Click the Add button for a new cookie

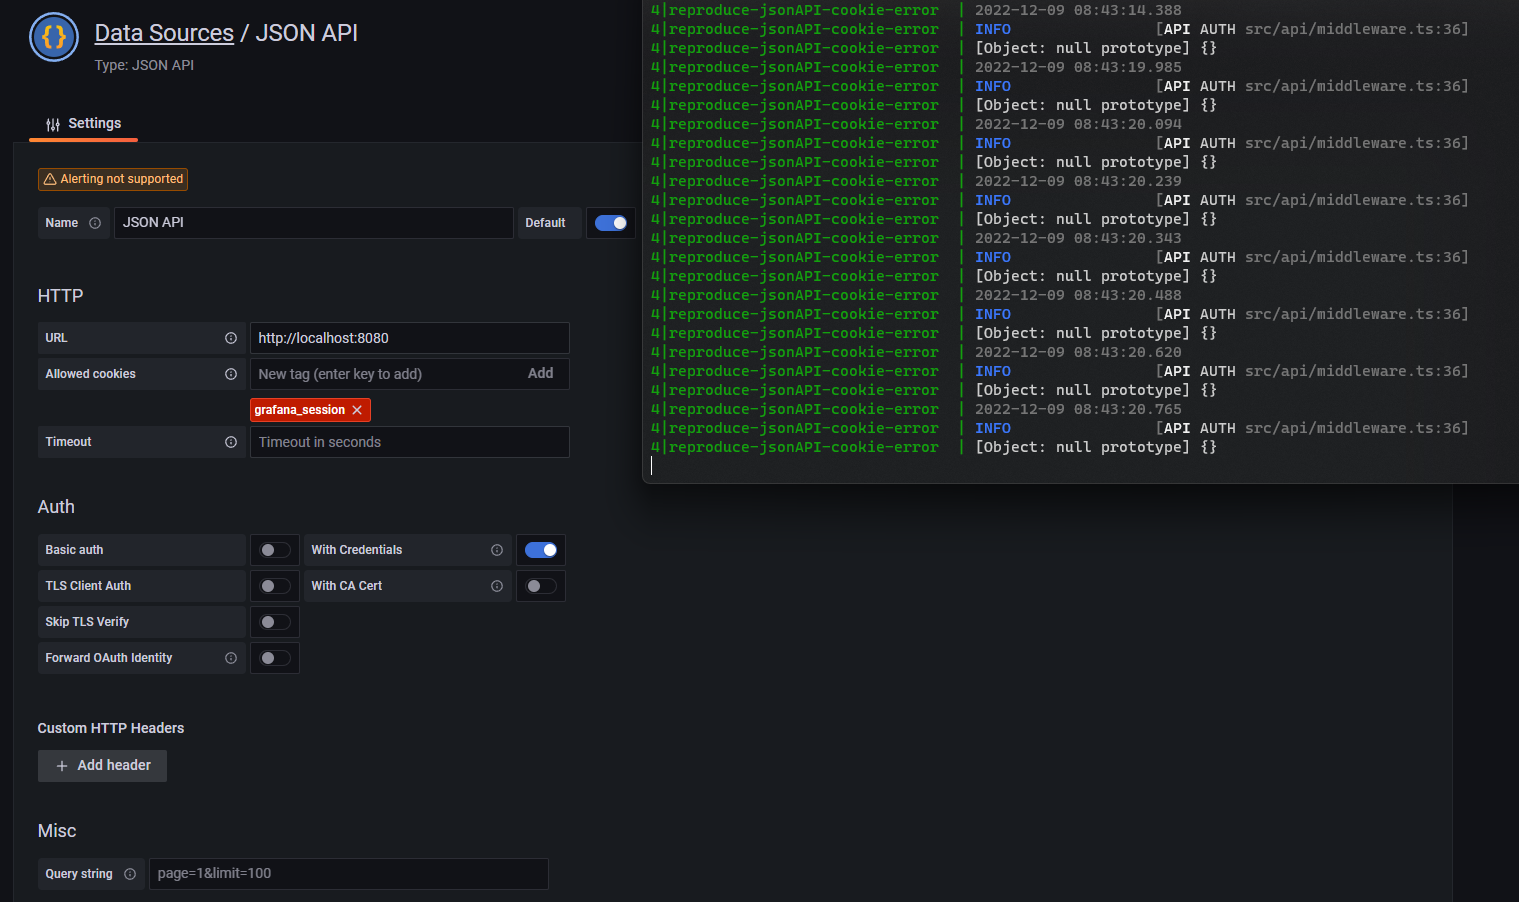click(x=540, y=374)
